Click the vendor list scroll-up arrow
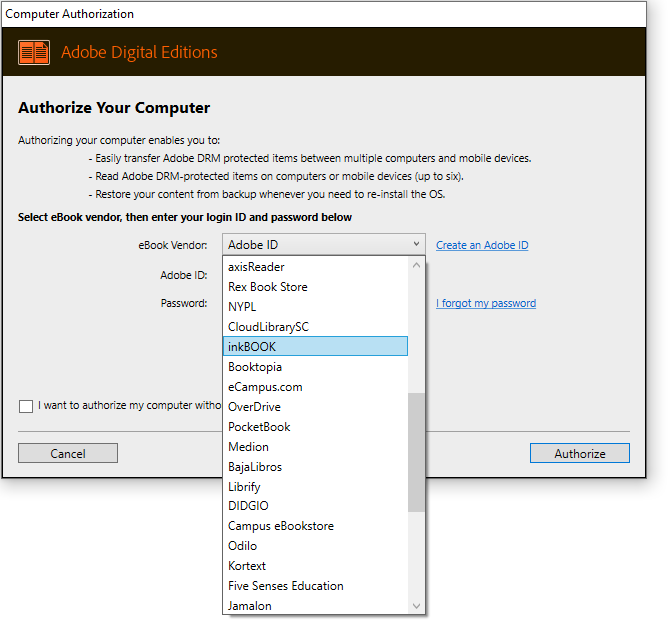Image resolution: width=670 pixels, height=632 pixels. click(417, 265)
